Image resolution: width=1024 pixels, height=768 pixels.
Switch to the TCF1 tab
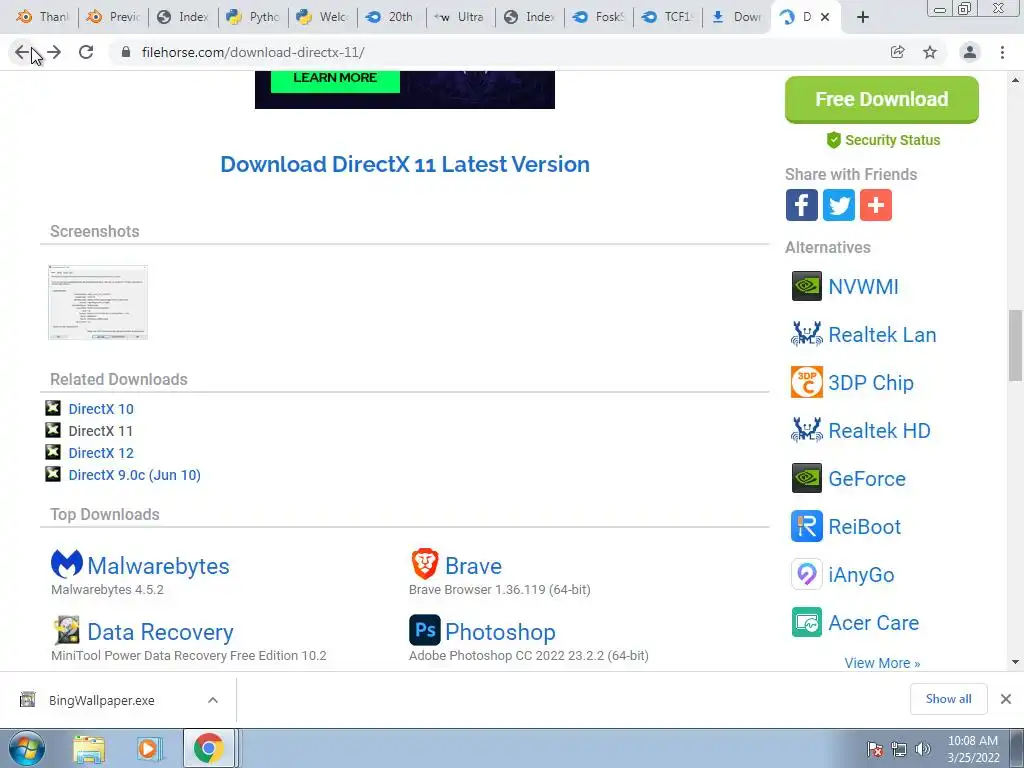(668, 17)
